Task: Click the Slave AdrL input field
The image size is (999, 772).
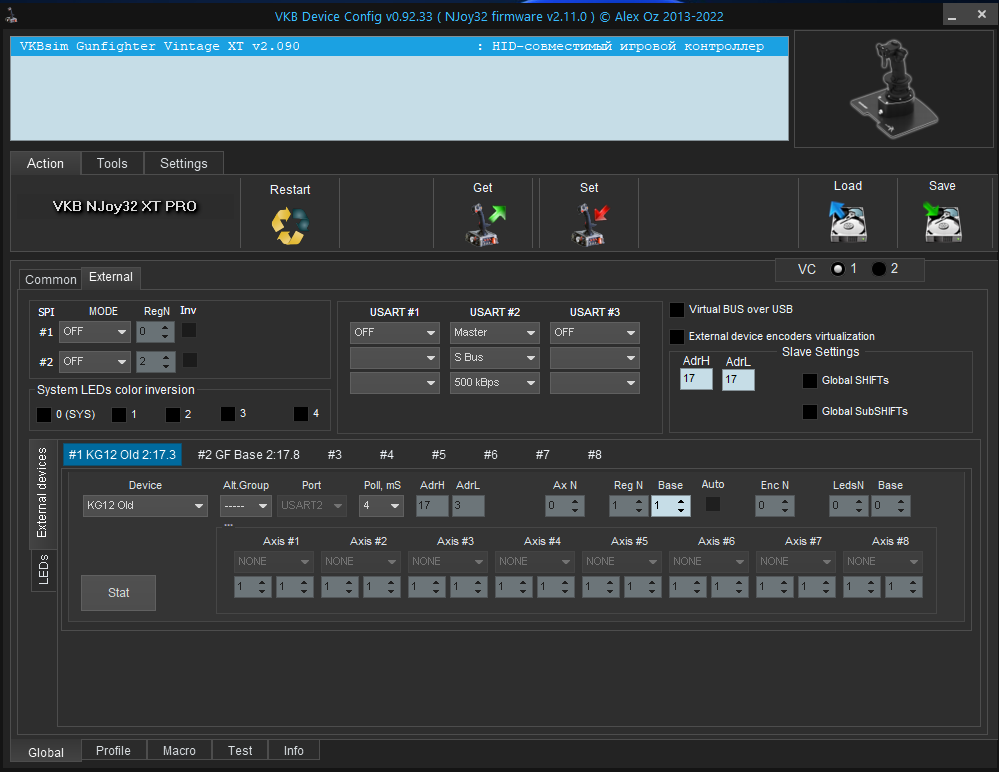Action: coord(738,380)
